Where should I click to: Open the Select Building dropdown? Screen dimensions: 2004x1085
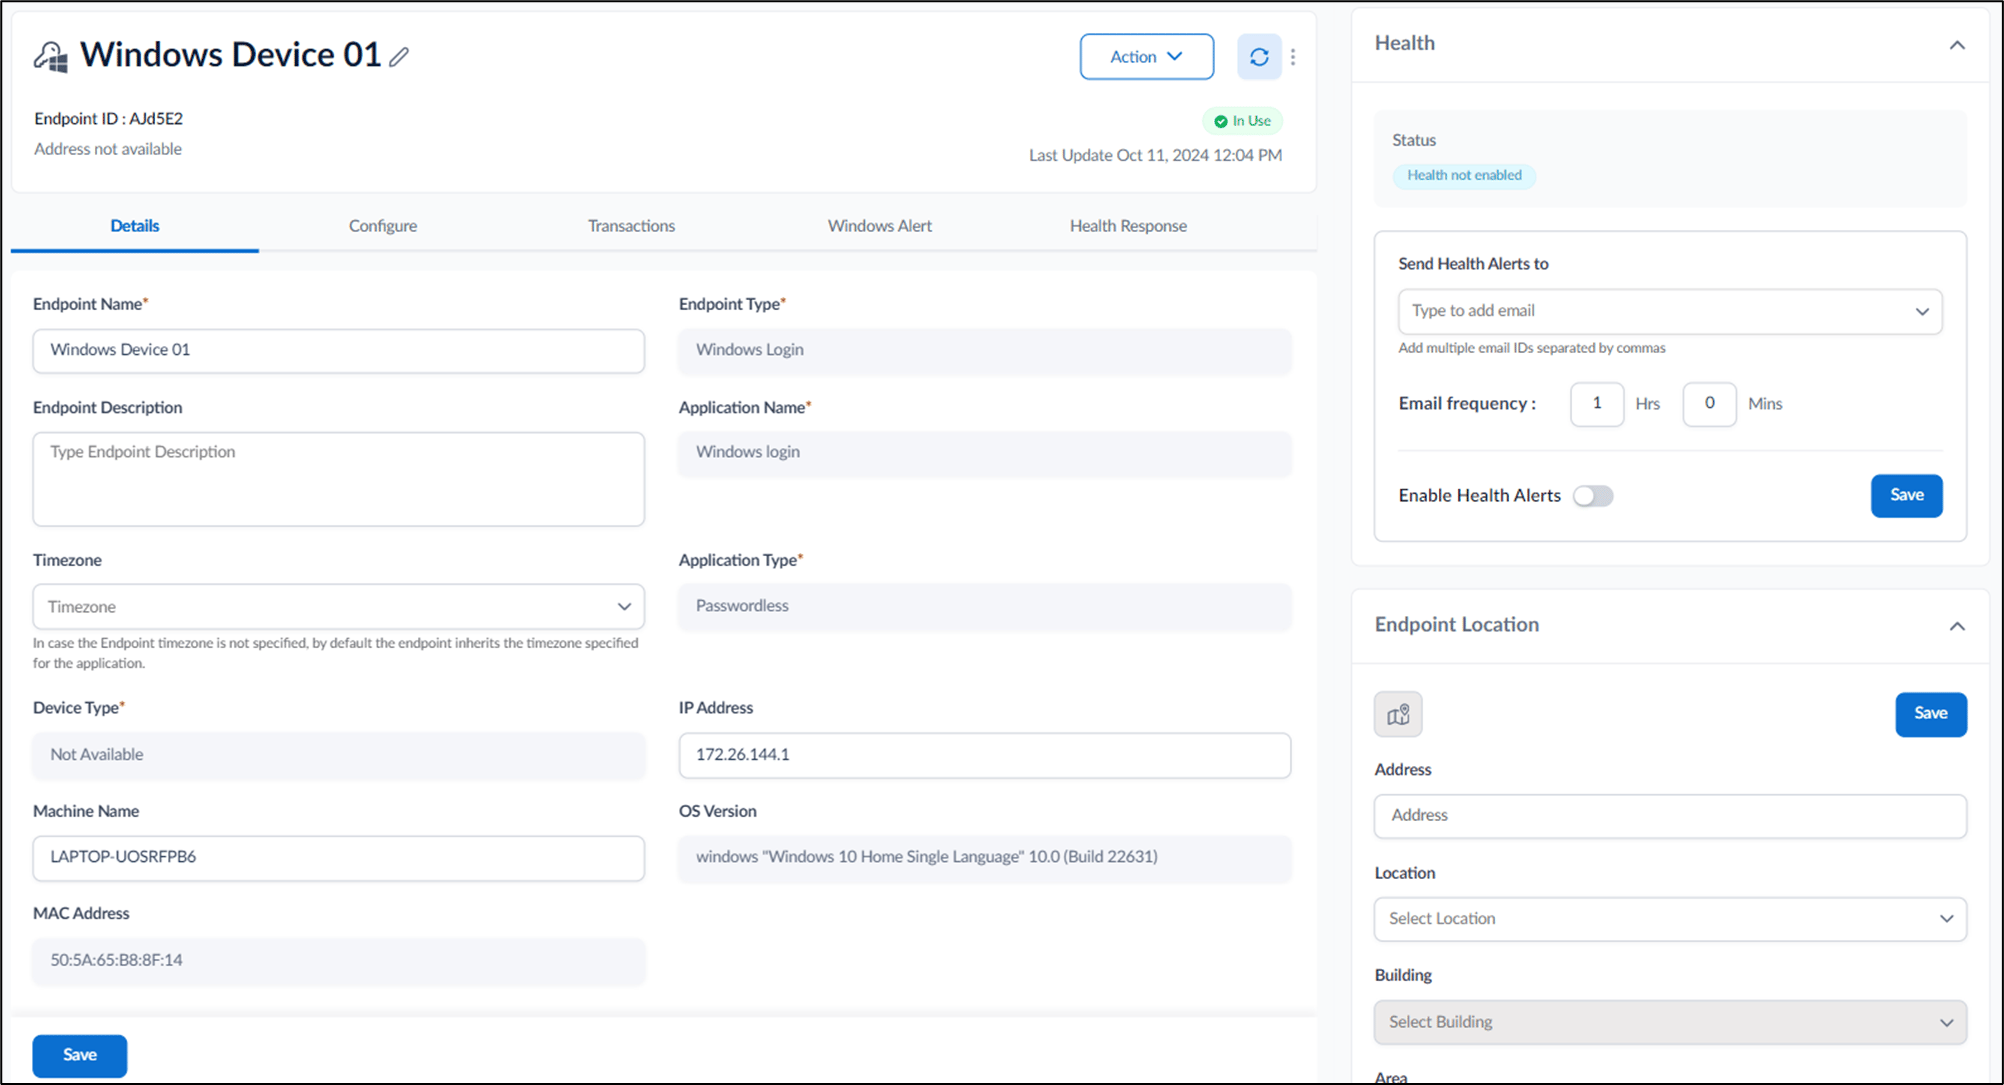(1670, 1022)
